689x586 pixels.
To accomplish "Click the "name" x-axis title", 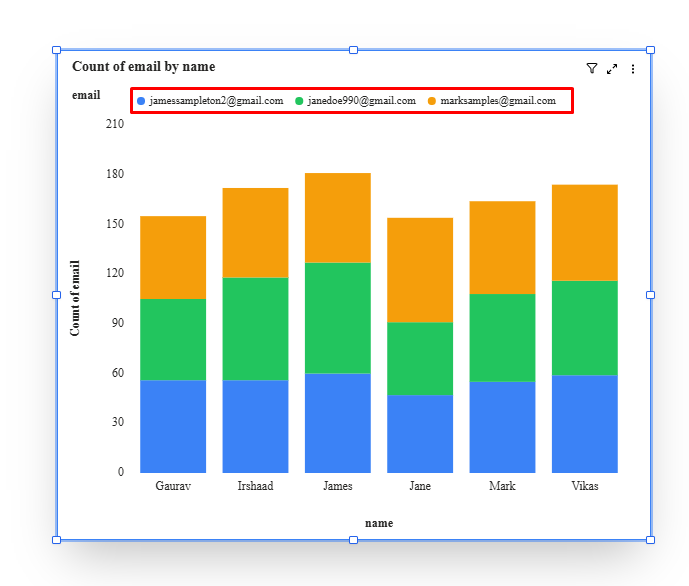I will (x=379, y=523).
